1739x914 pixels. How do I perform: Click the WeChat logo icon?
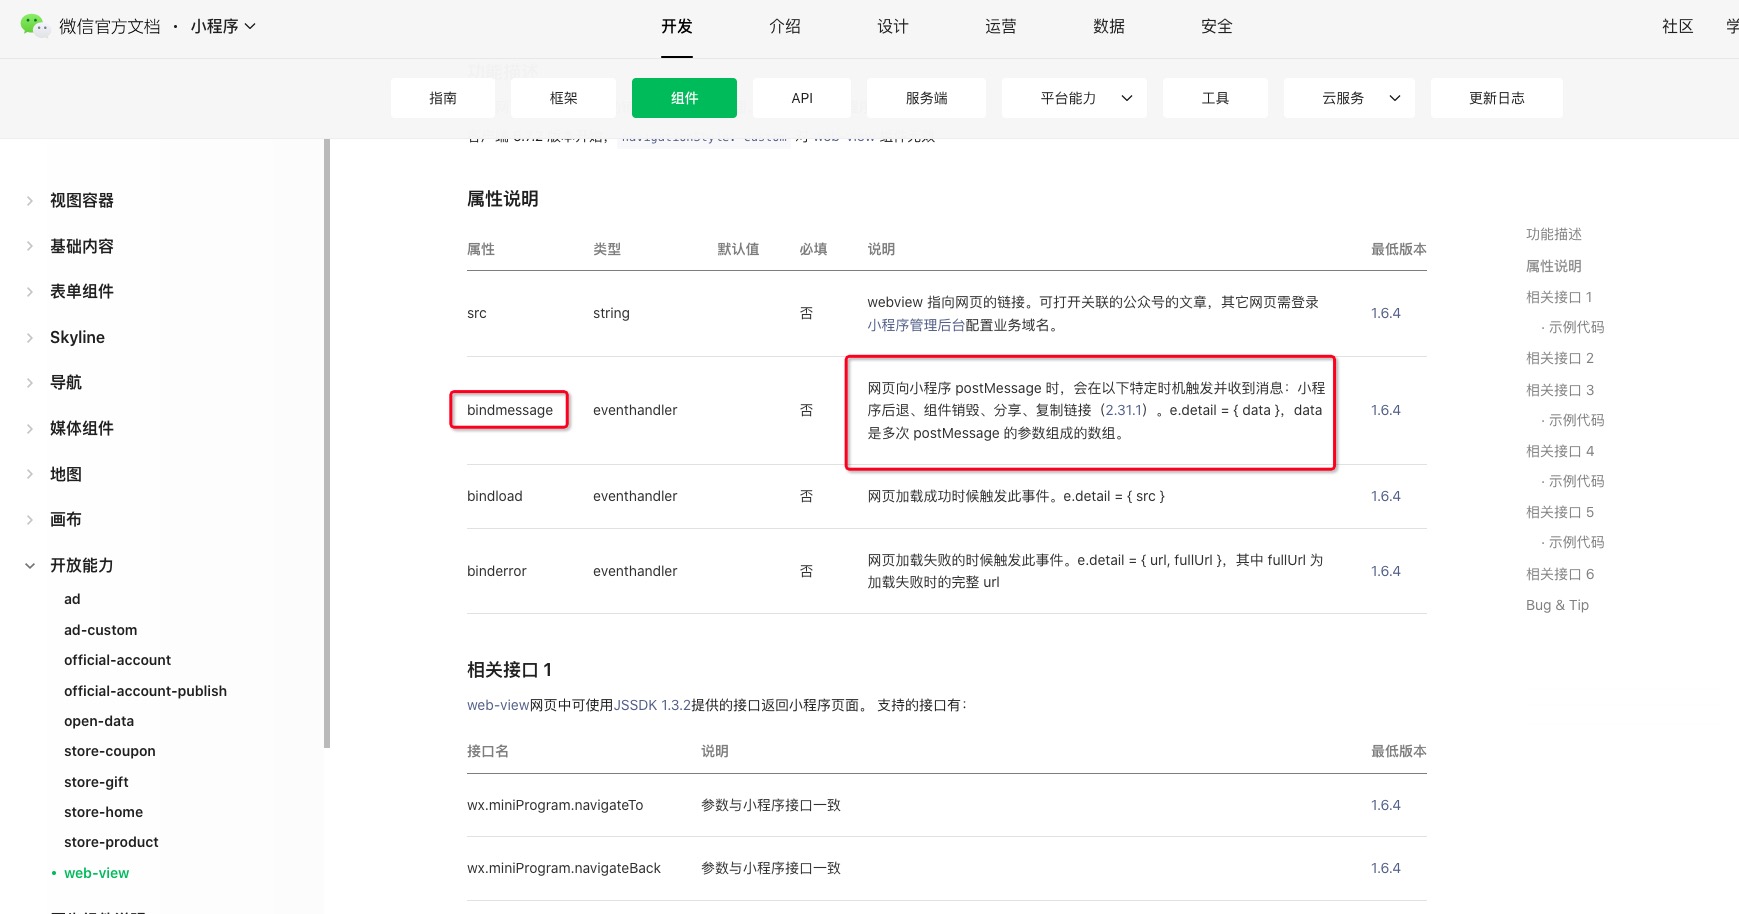(x=34, y=26)
